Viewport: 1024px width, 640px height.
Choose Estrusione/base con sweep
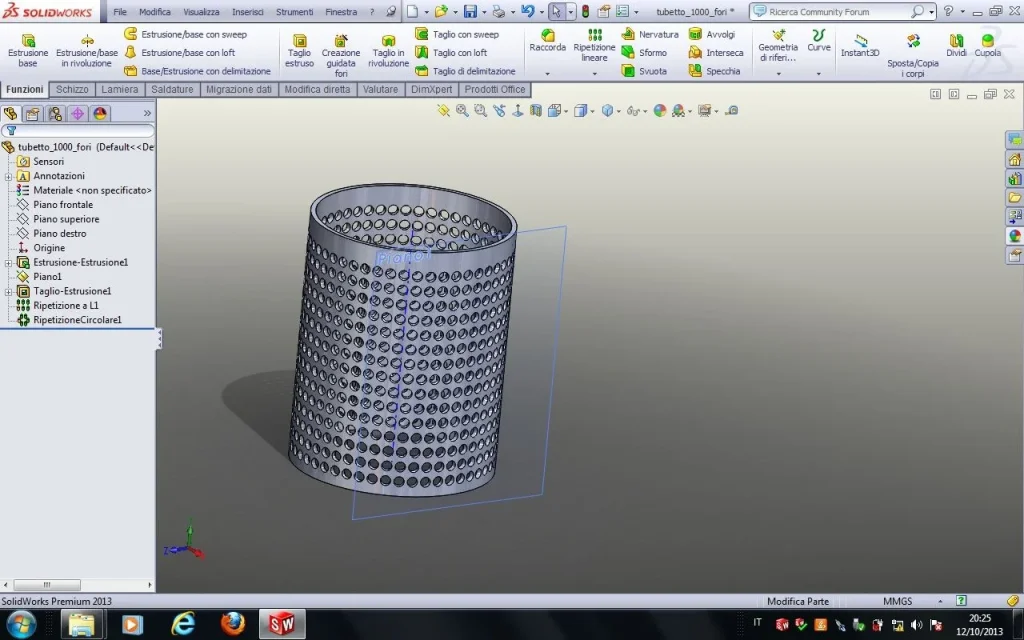click(x=185, y=34)
